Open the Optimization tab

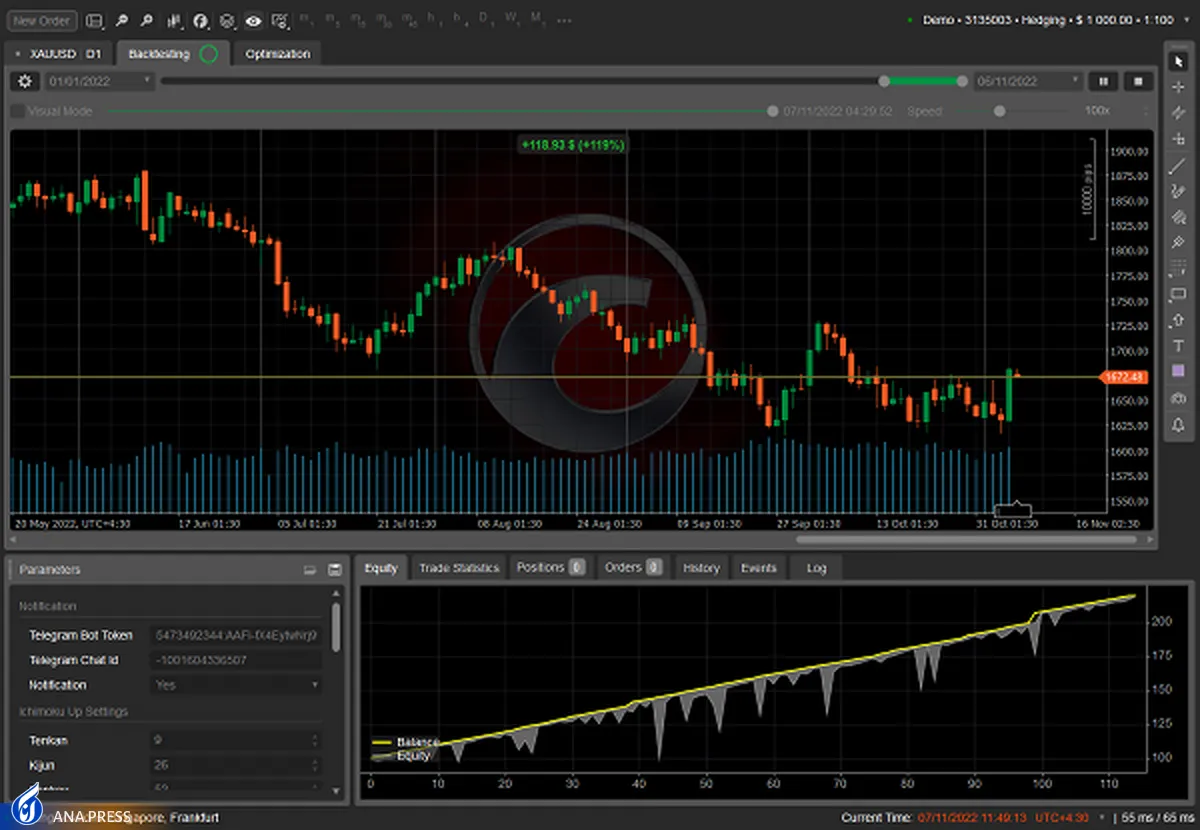pyautogui.click(x=277, y=54)
